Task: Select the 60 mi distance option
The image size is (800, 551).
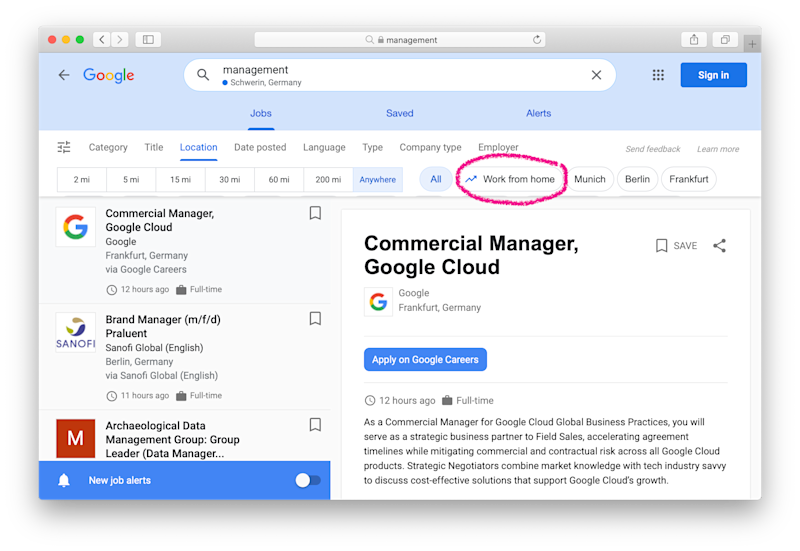Action: point(279,180)
